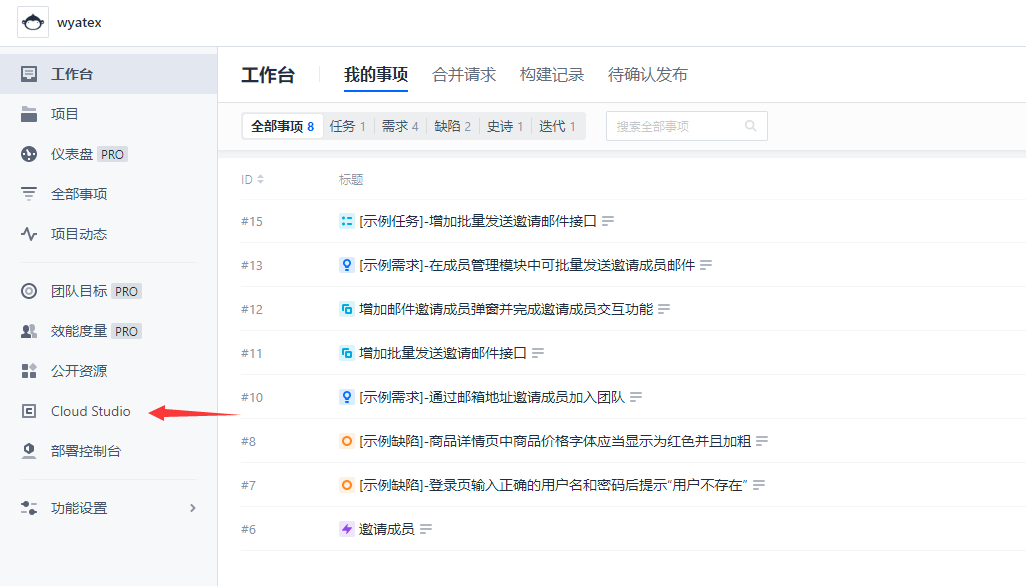Open 公开资源 grid icon
This screenshot has width=1026, height=586.
29,371
